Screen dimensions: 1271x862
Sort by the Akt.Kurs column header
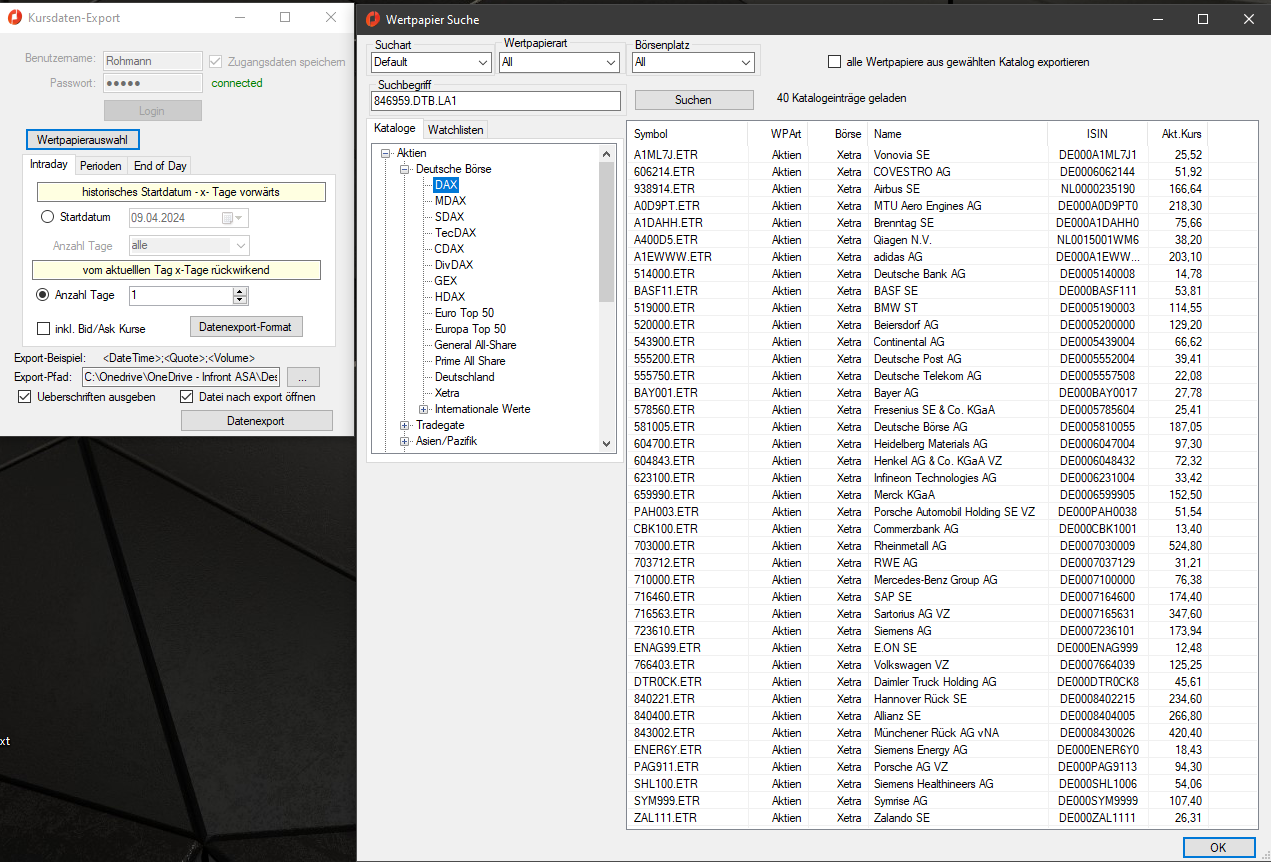point(1177,134)
